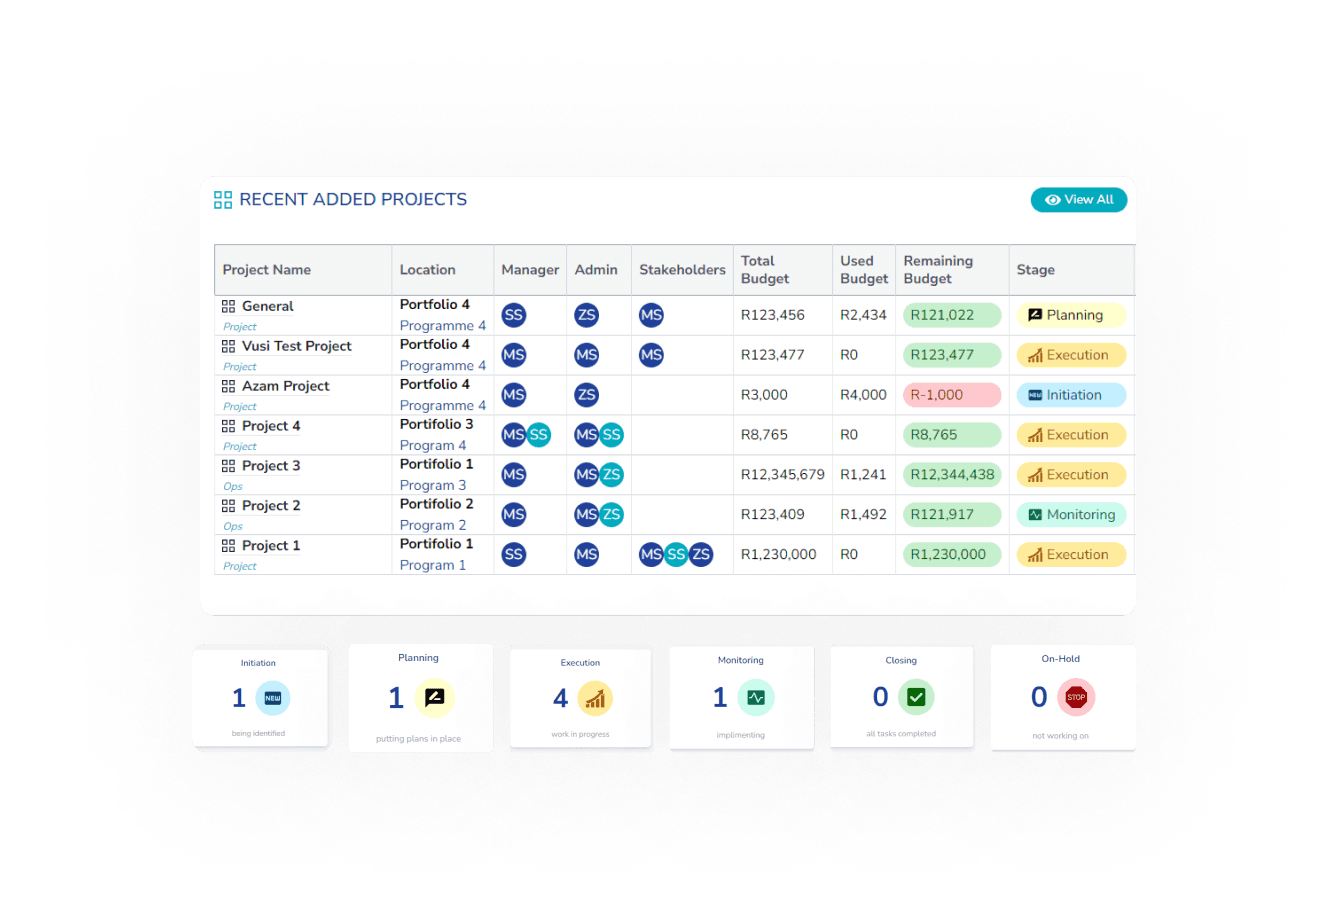This screenshot has height=910, width=1337.
Task: Click MS stakeholder avatar in Vusi Test Project row
Action: click(x=652, y=355)
